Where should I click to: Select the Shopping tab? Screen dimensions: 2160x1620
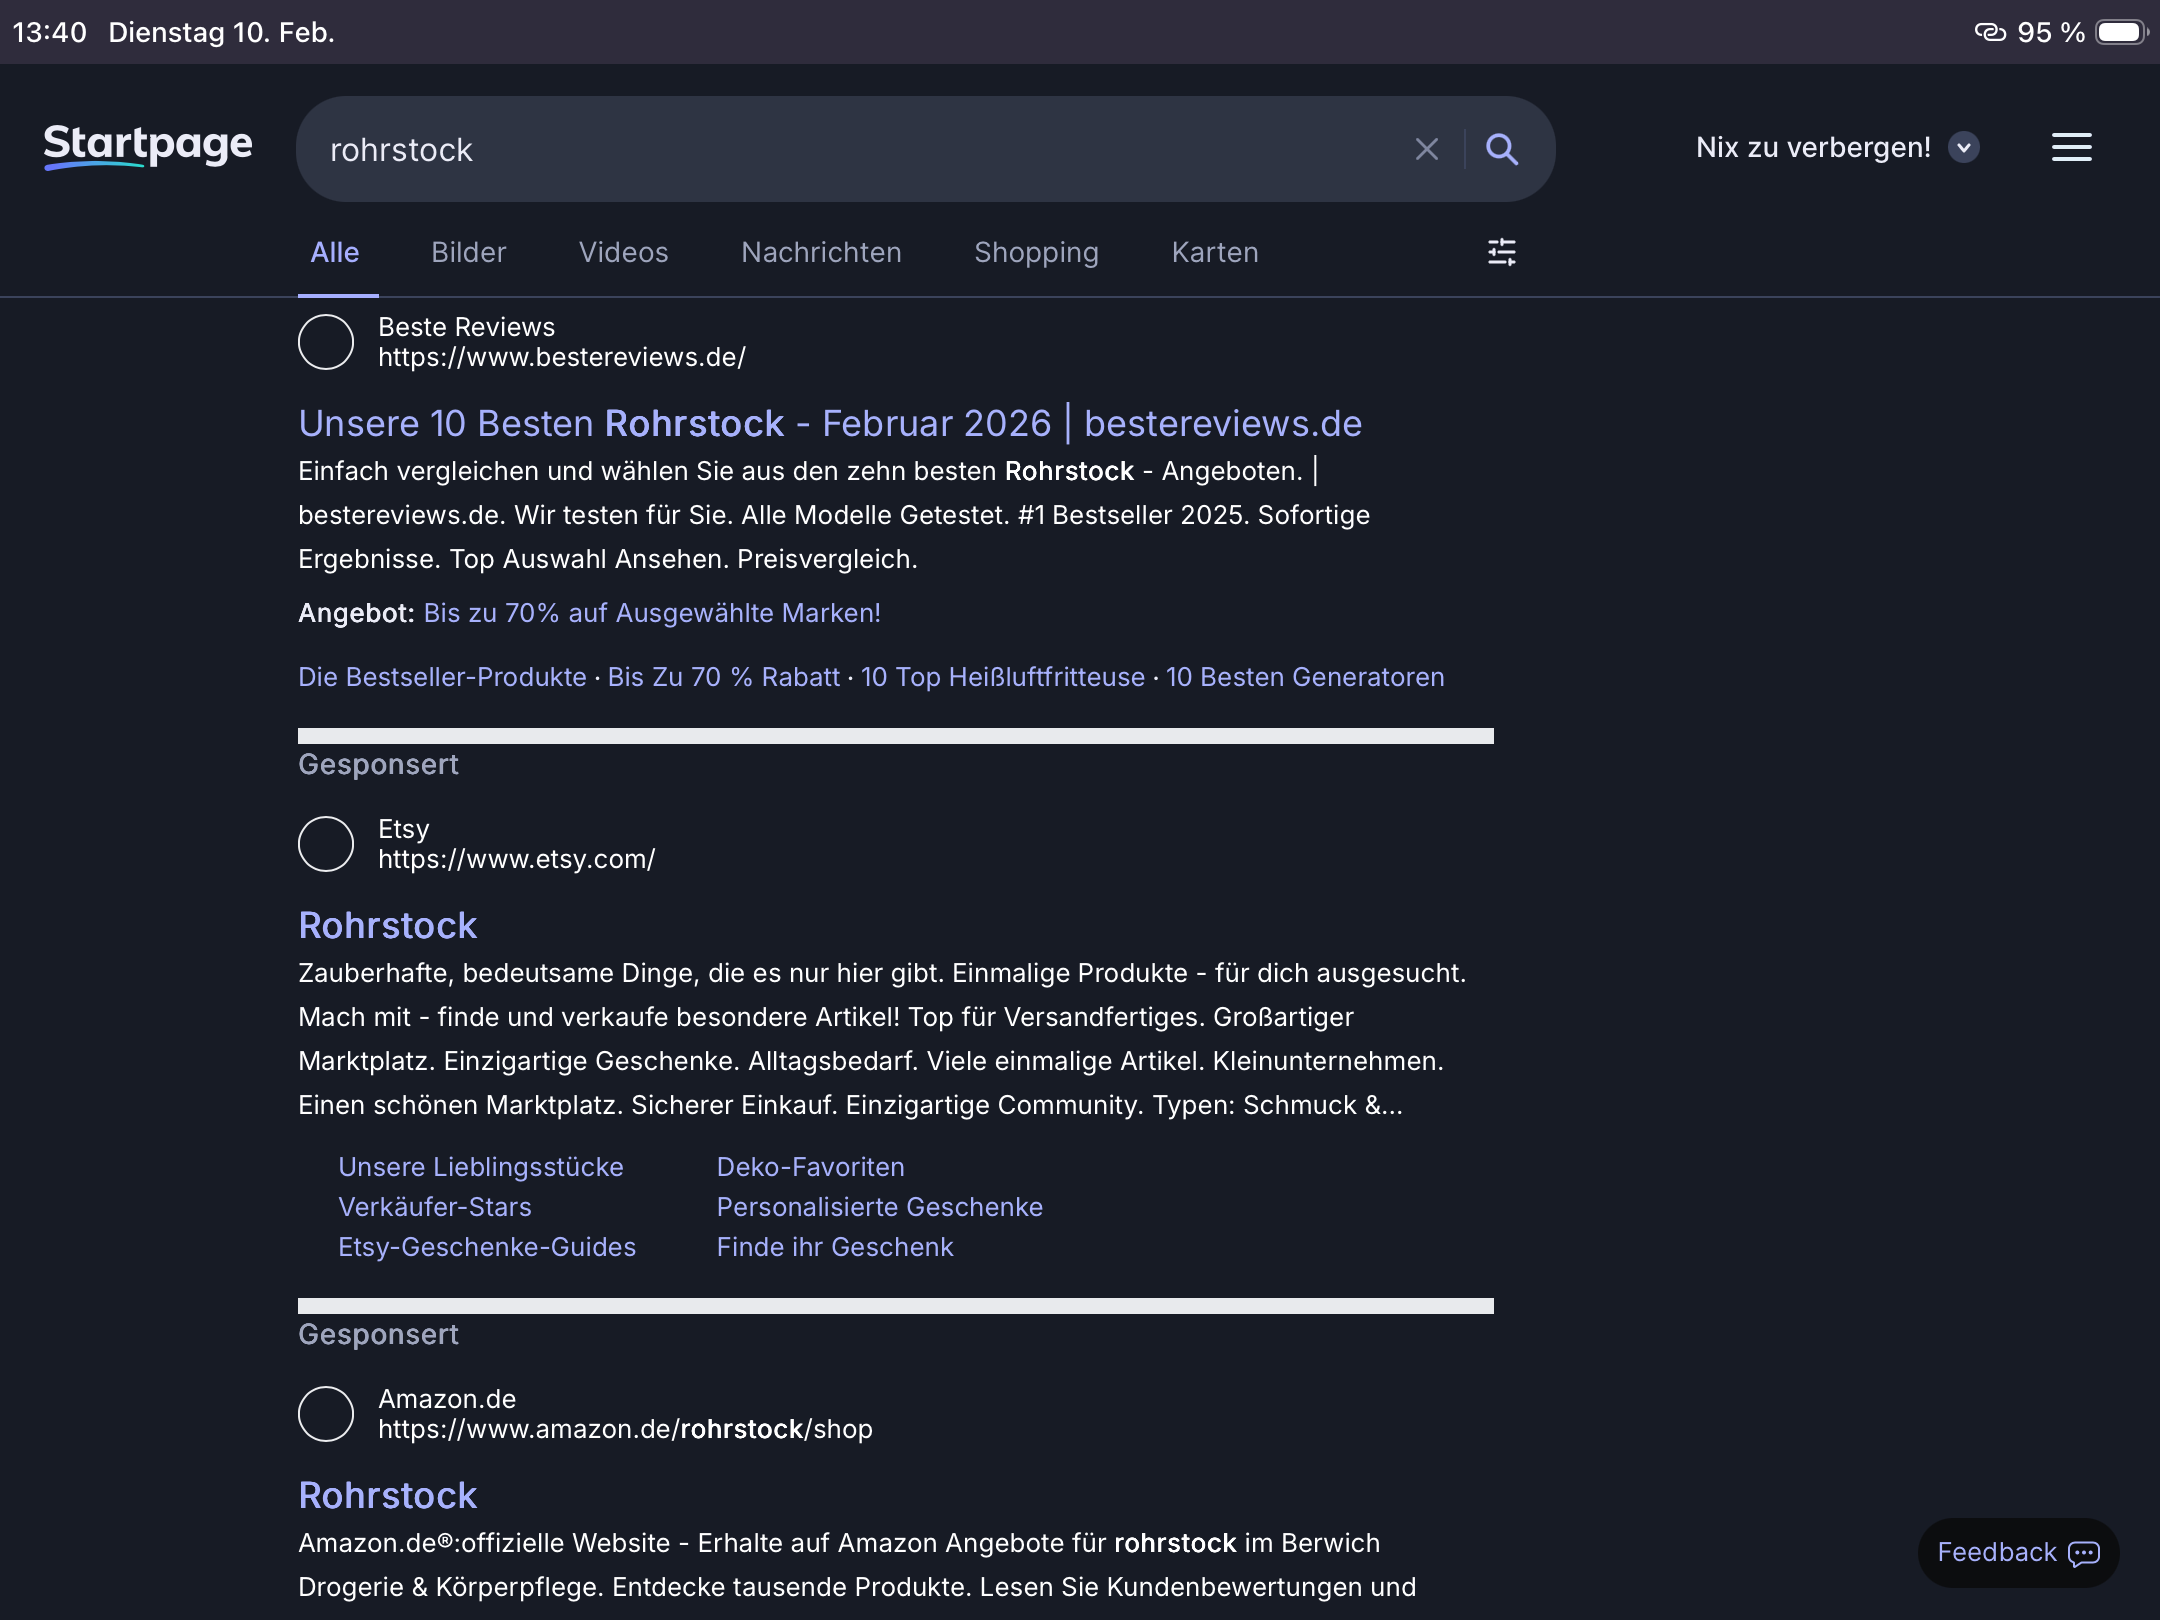1036,253
